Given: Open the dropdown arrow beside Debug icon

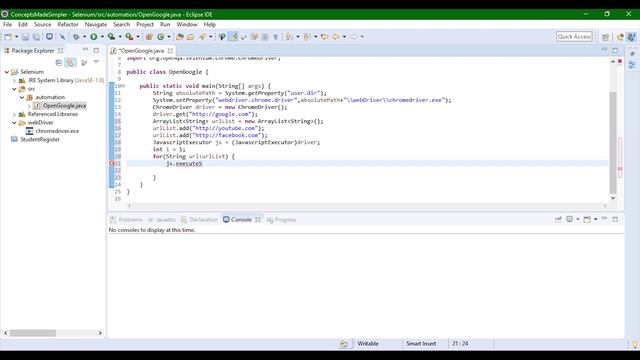Looking at the screenshot, I should (84, 37).
